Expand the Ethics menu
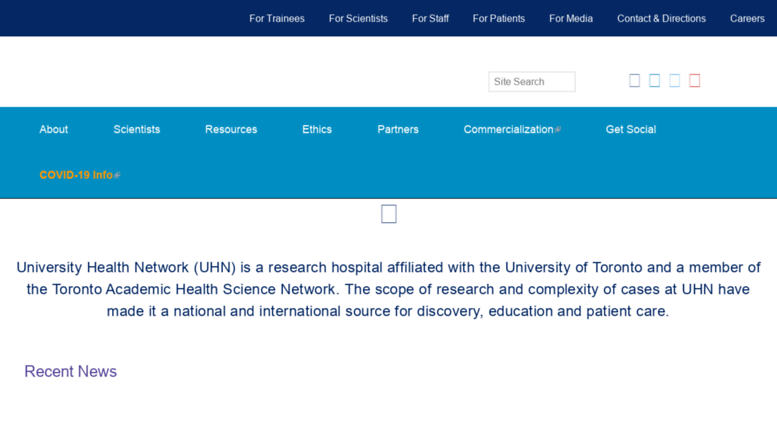The height and width of the screenshot is (423, 777). [317, 129]
